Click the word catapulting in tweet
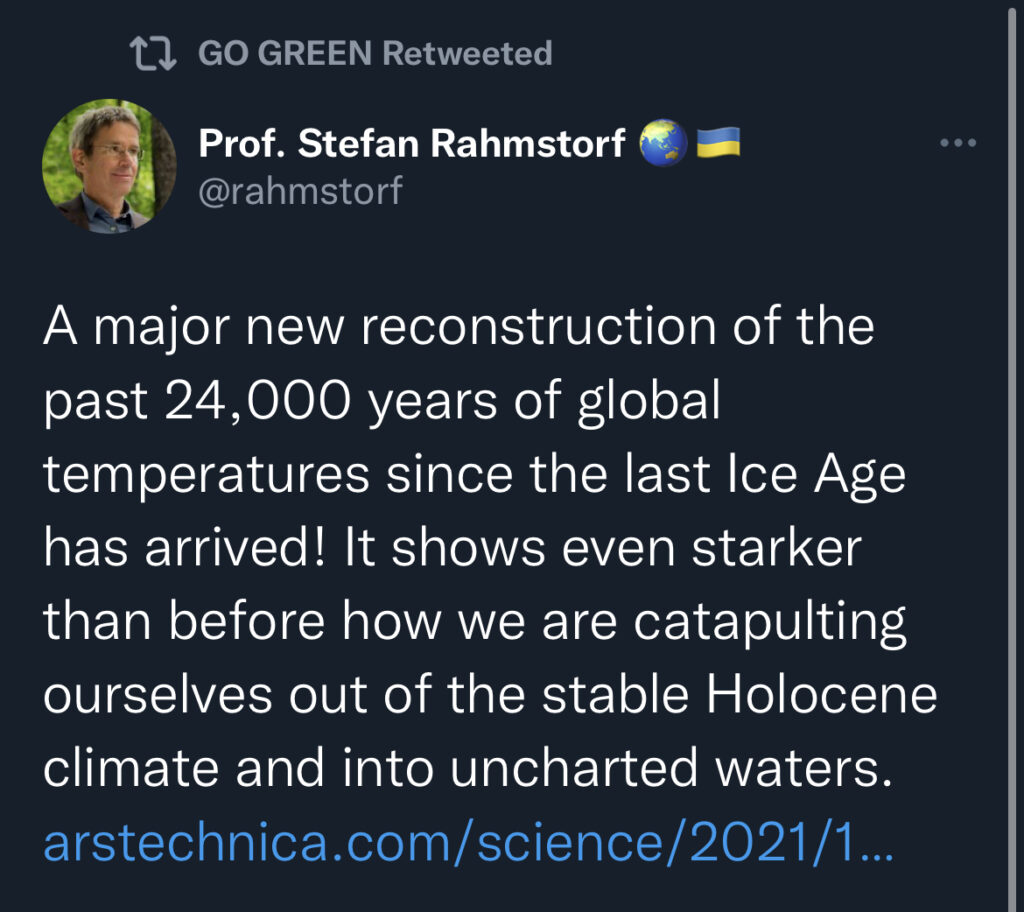 [769, 623]
